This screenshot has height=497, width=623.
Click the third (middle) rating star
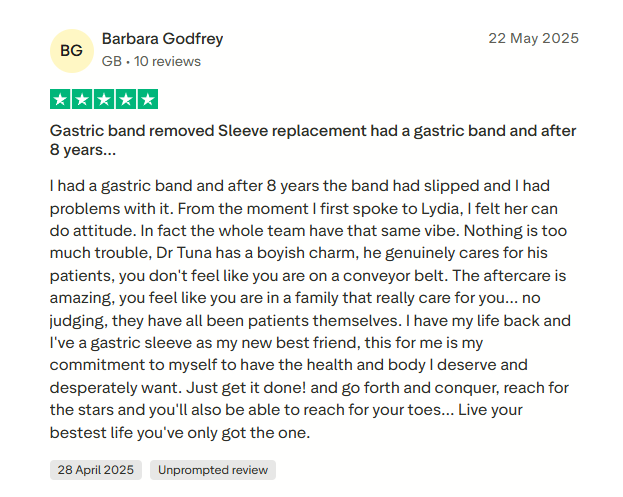[104, 99]
